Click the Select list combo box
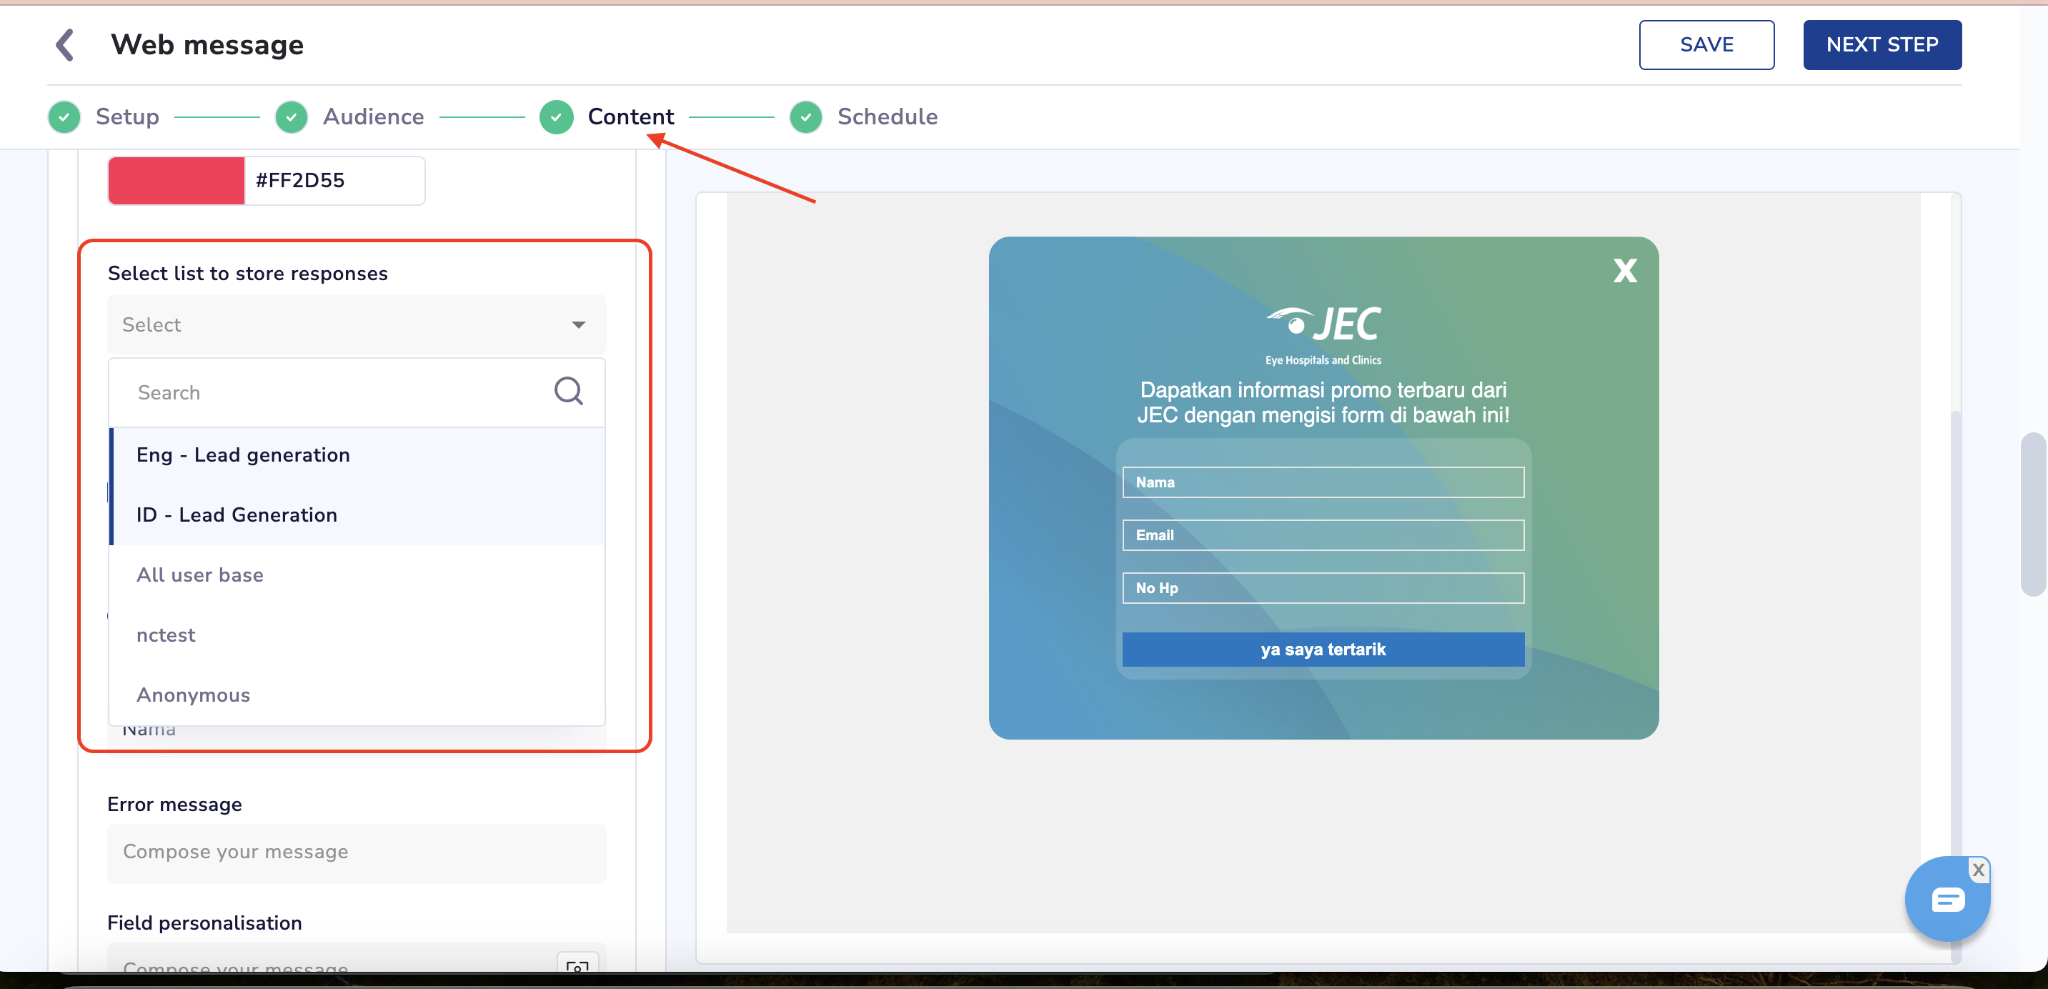The image size is (2048, 989). 357,325
